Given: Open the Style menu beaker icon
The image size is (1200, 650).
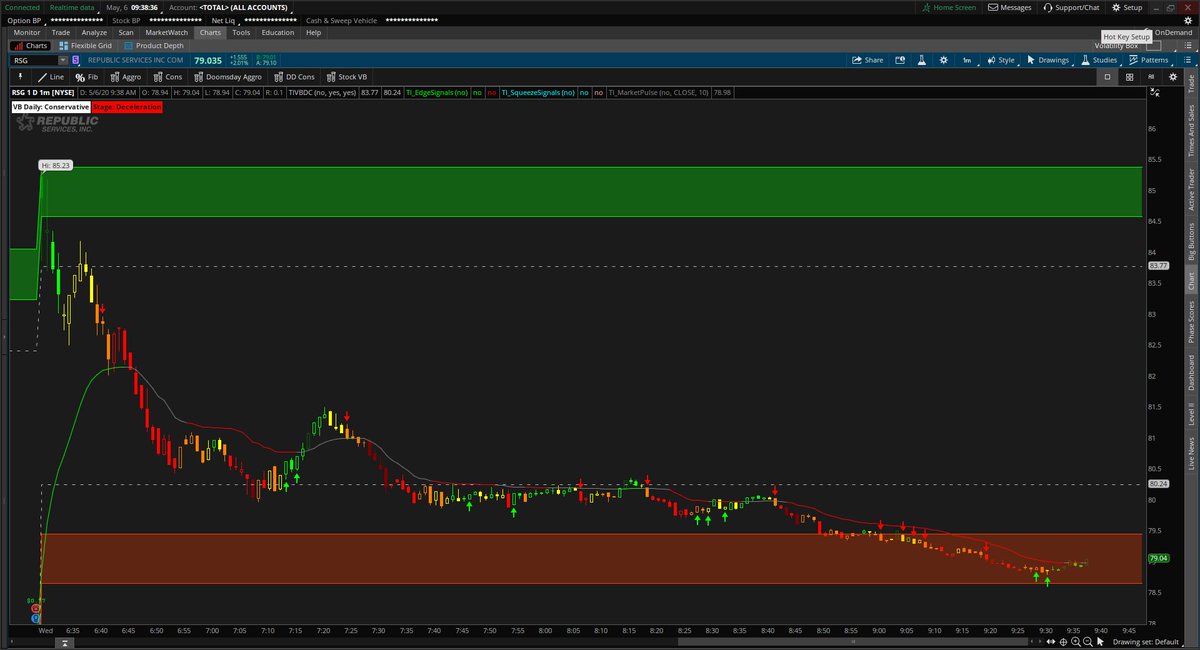Looking at the screenshot, I should (921, 60).
